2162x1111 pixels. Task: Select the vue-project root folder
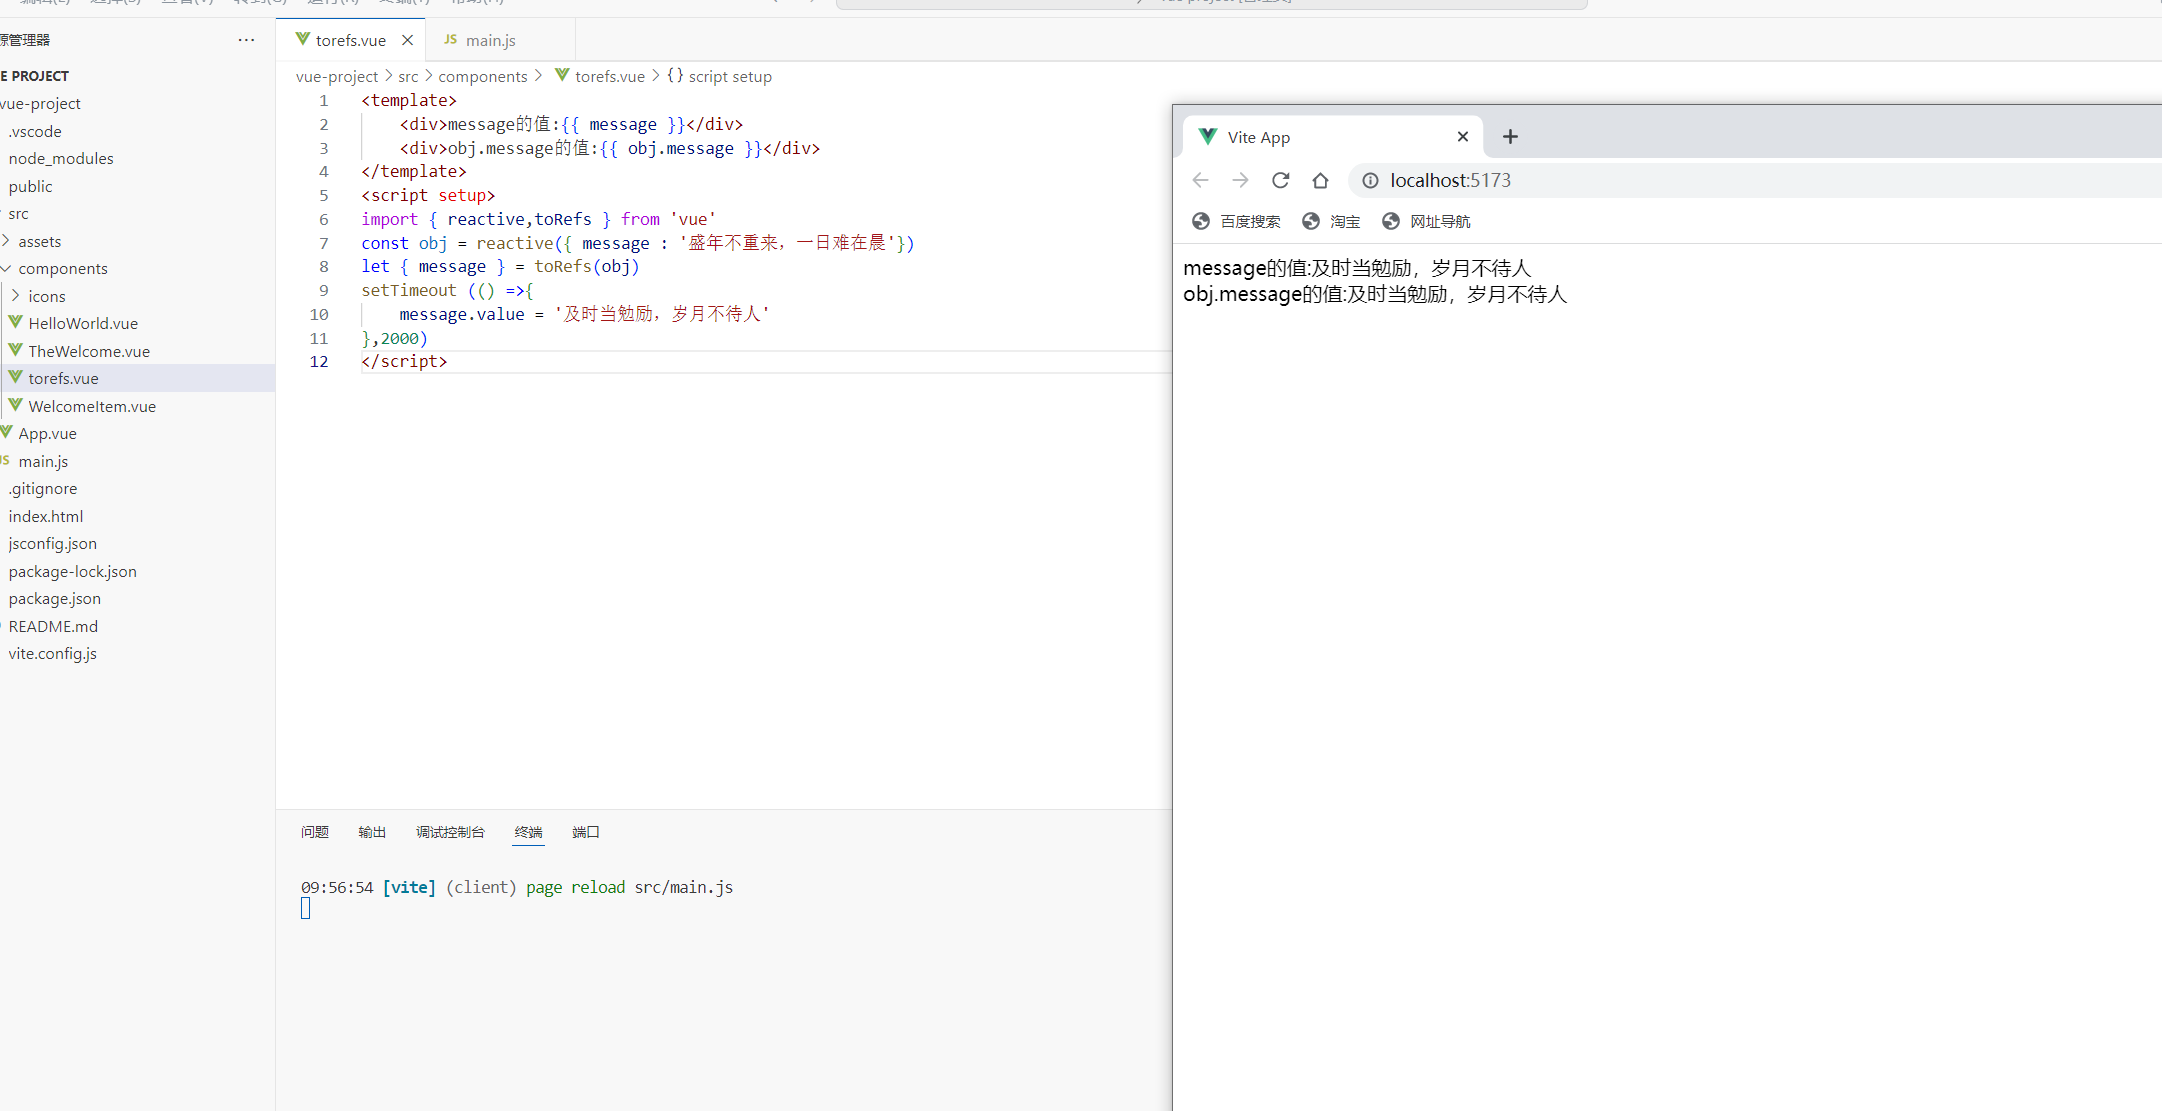(x=40, y=103)
